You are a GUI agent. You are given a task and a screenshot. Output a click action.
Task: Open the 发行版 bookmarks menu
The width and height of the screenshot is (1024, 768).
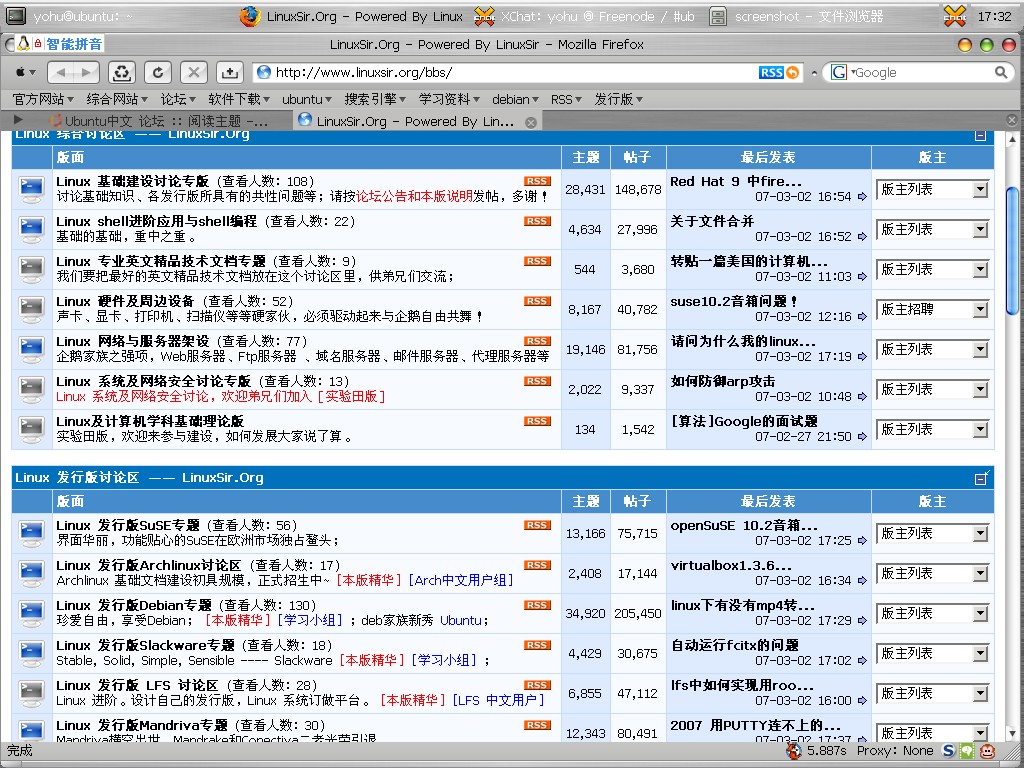click(x=618, y=99)
